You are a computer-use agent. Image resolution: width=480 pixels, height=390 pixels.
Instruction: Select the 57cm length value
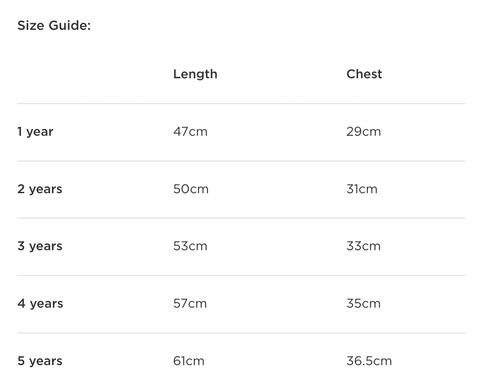(x=190, y=303)
